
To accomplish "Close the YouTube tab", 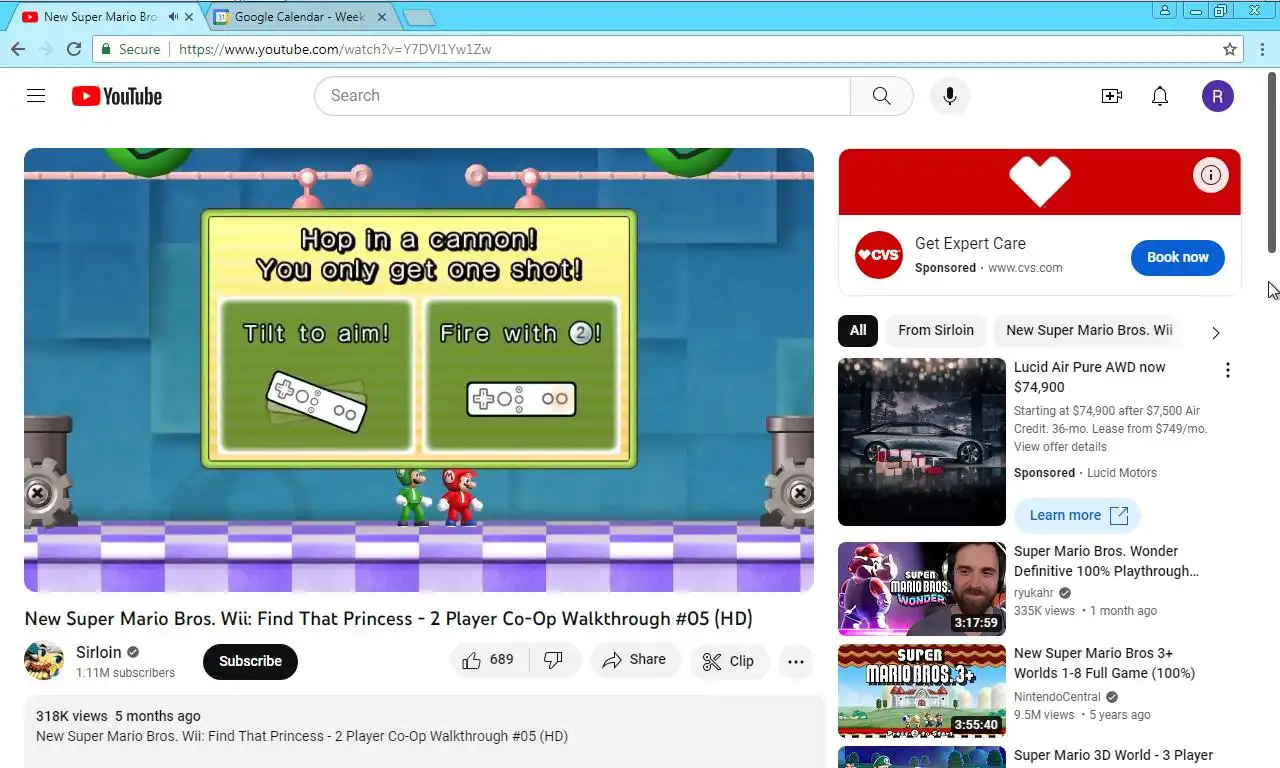I will (189, 17).
